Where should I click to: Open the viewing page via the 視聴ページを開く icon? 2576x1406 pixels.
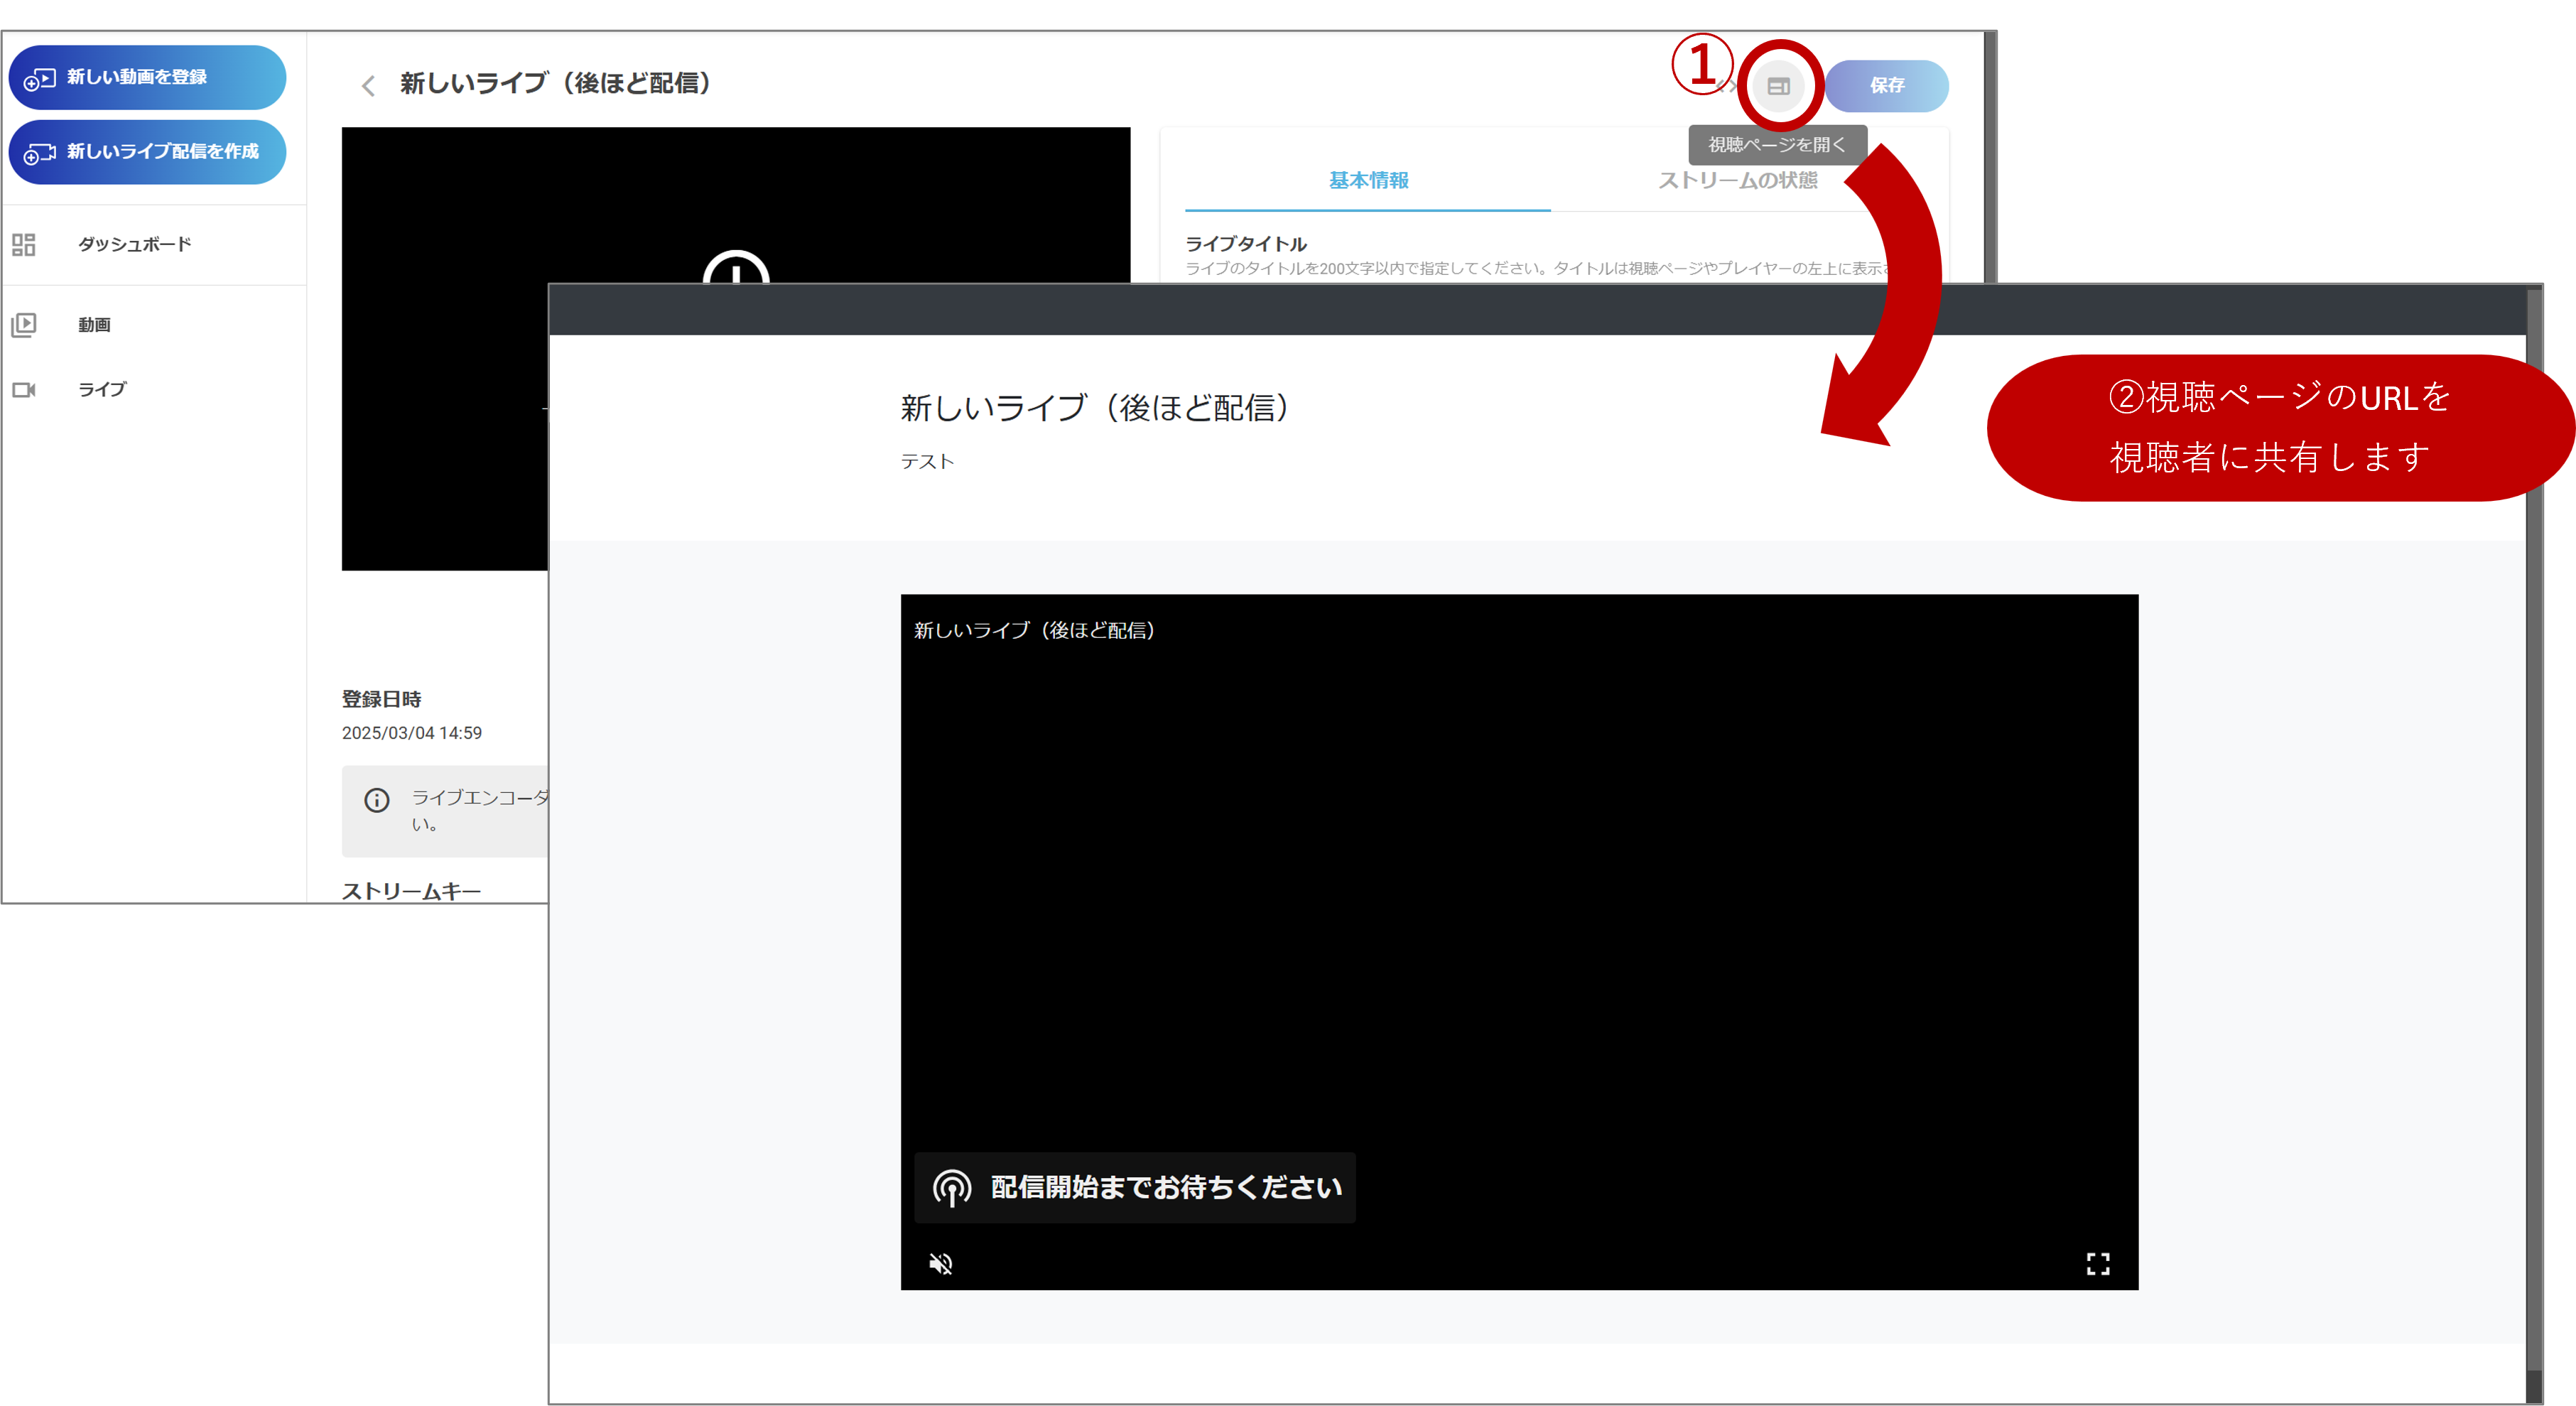click(1778, 86)
